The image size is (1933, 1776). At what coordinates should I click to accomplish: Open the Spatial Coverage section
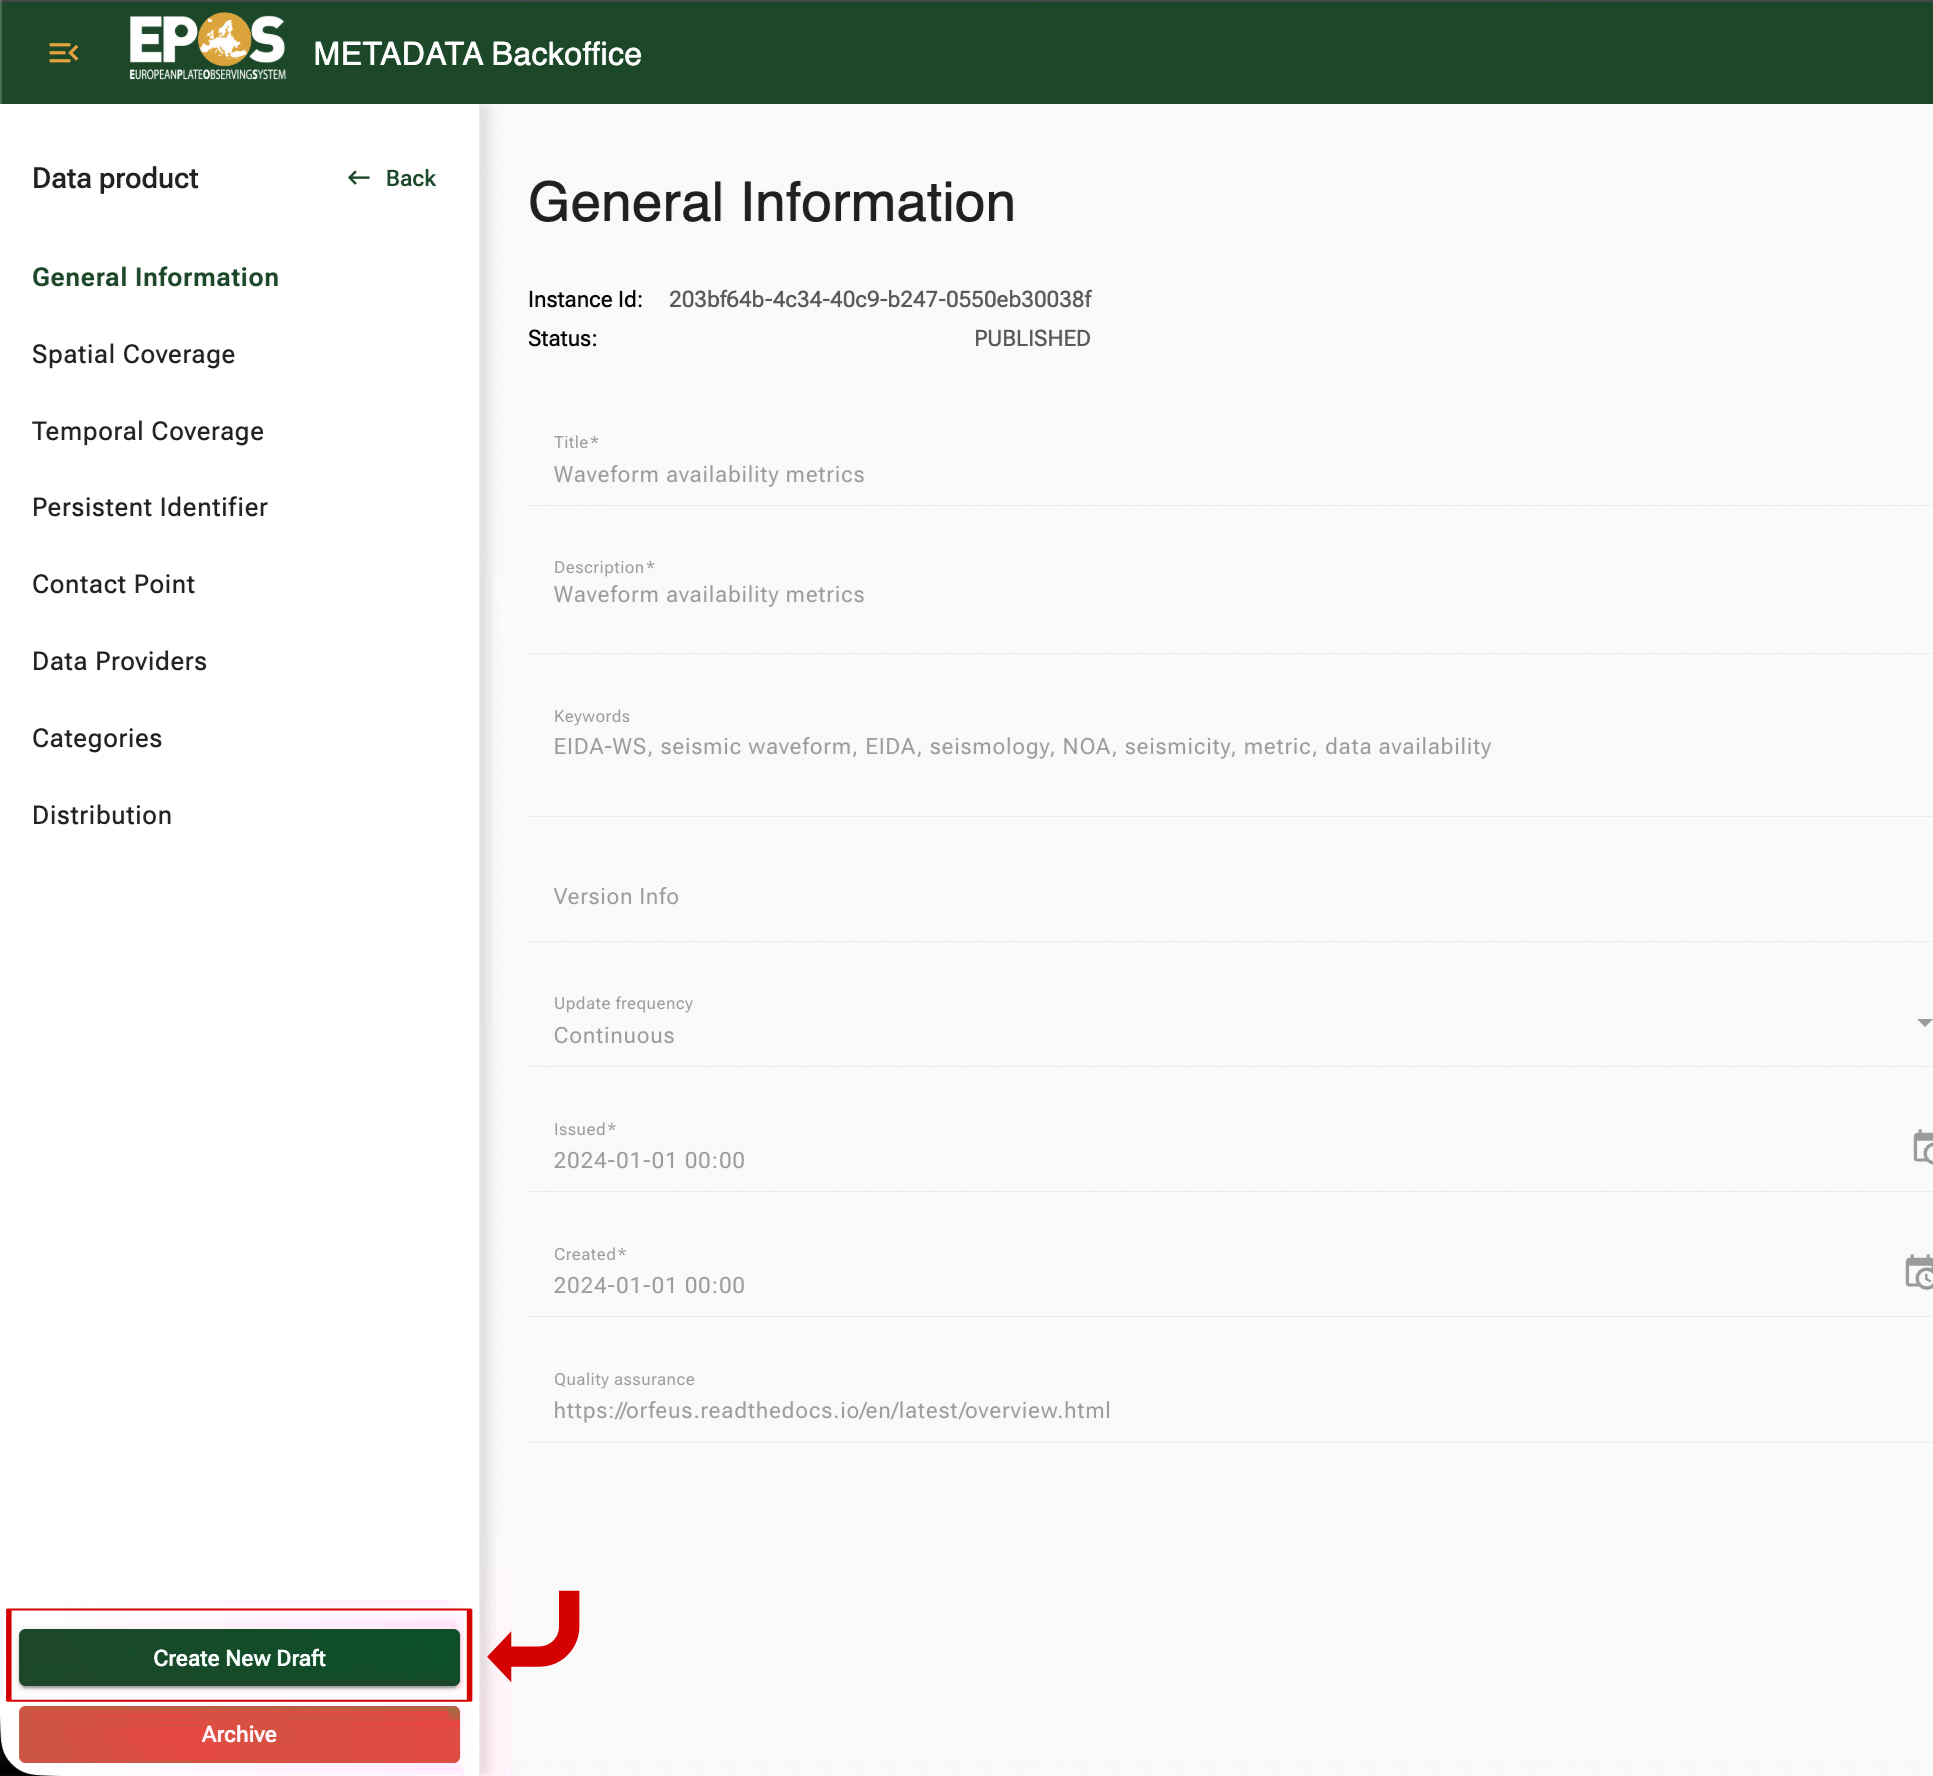click(x=133, y=354)
